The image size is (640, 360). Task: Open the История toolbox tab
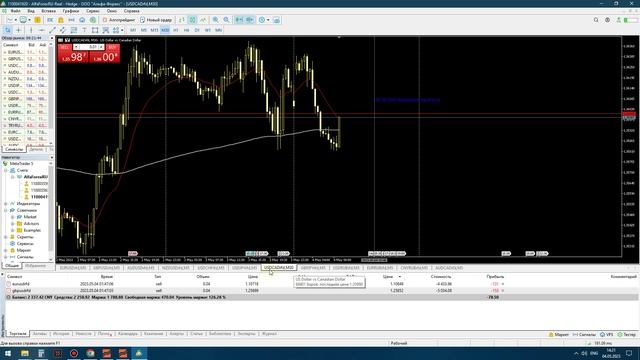click(x=61, y=334)
